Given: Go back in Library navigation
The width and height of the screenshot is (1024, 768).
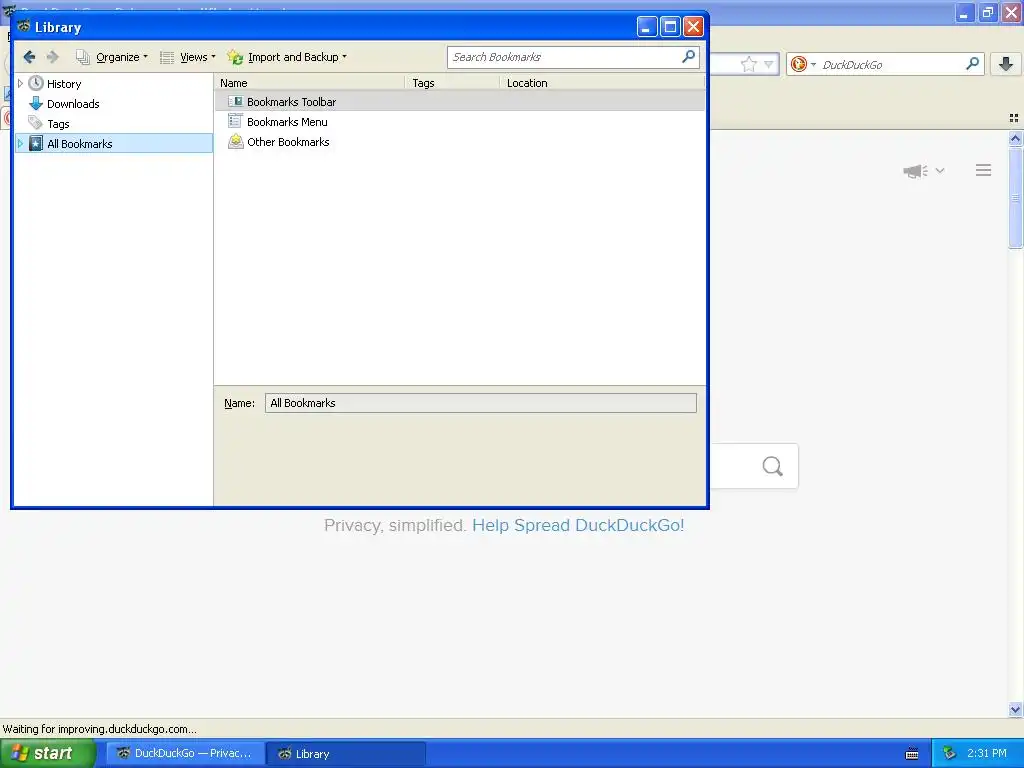Looking at the screenshot, I should 29,57.
